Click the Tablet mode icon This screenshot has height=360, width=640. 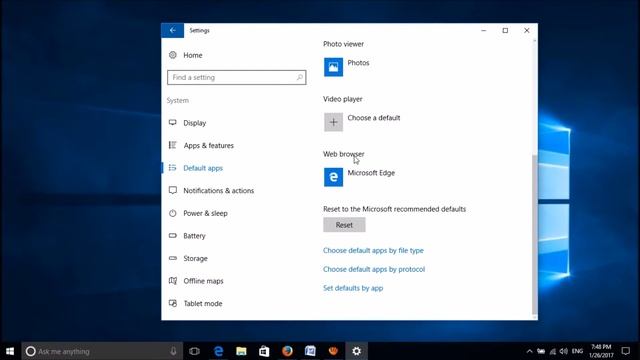tap(173, 303)
